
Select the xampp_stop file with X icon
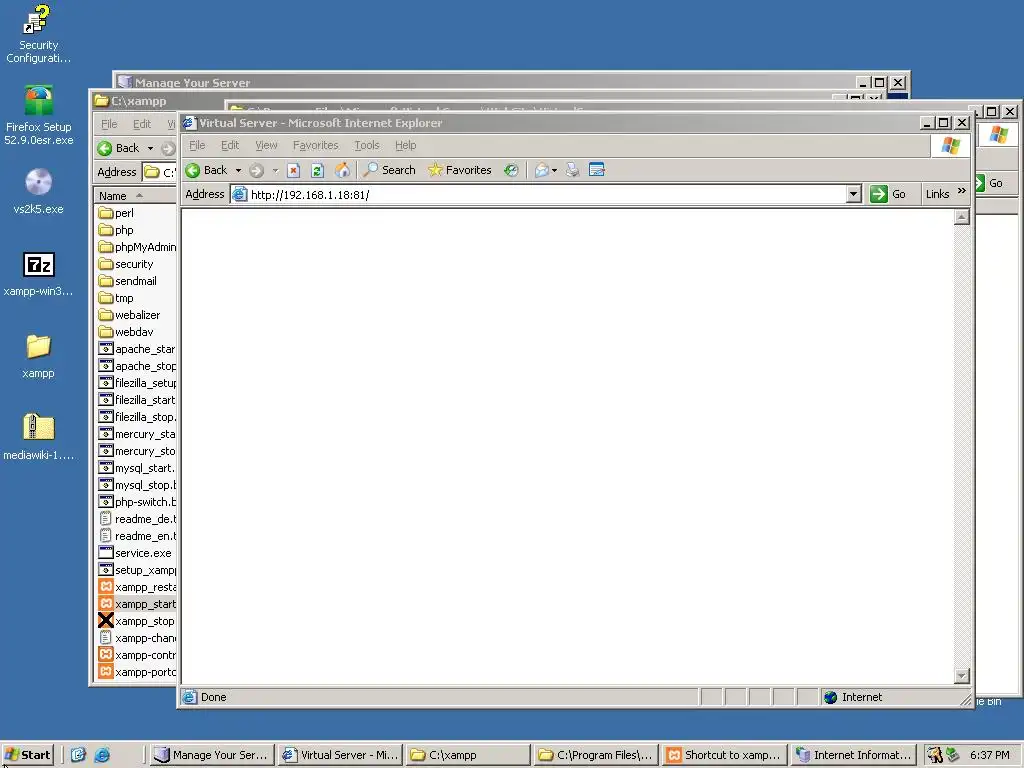tap(136, 620)
